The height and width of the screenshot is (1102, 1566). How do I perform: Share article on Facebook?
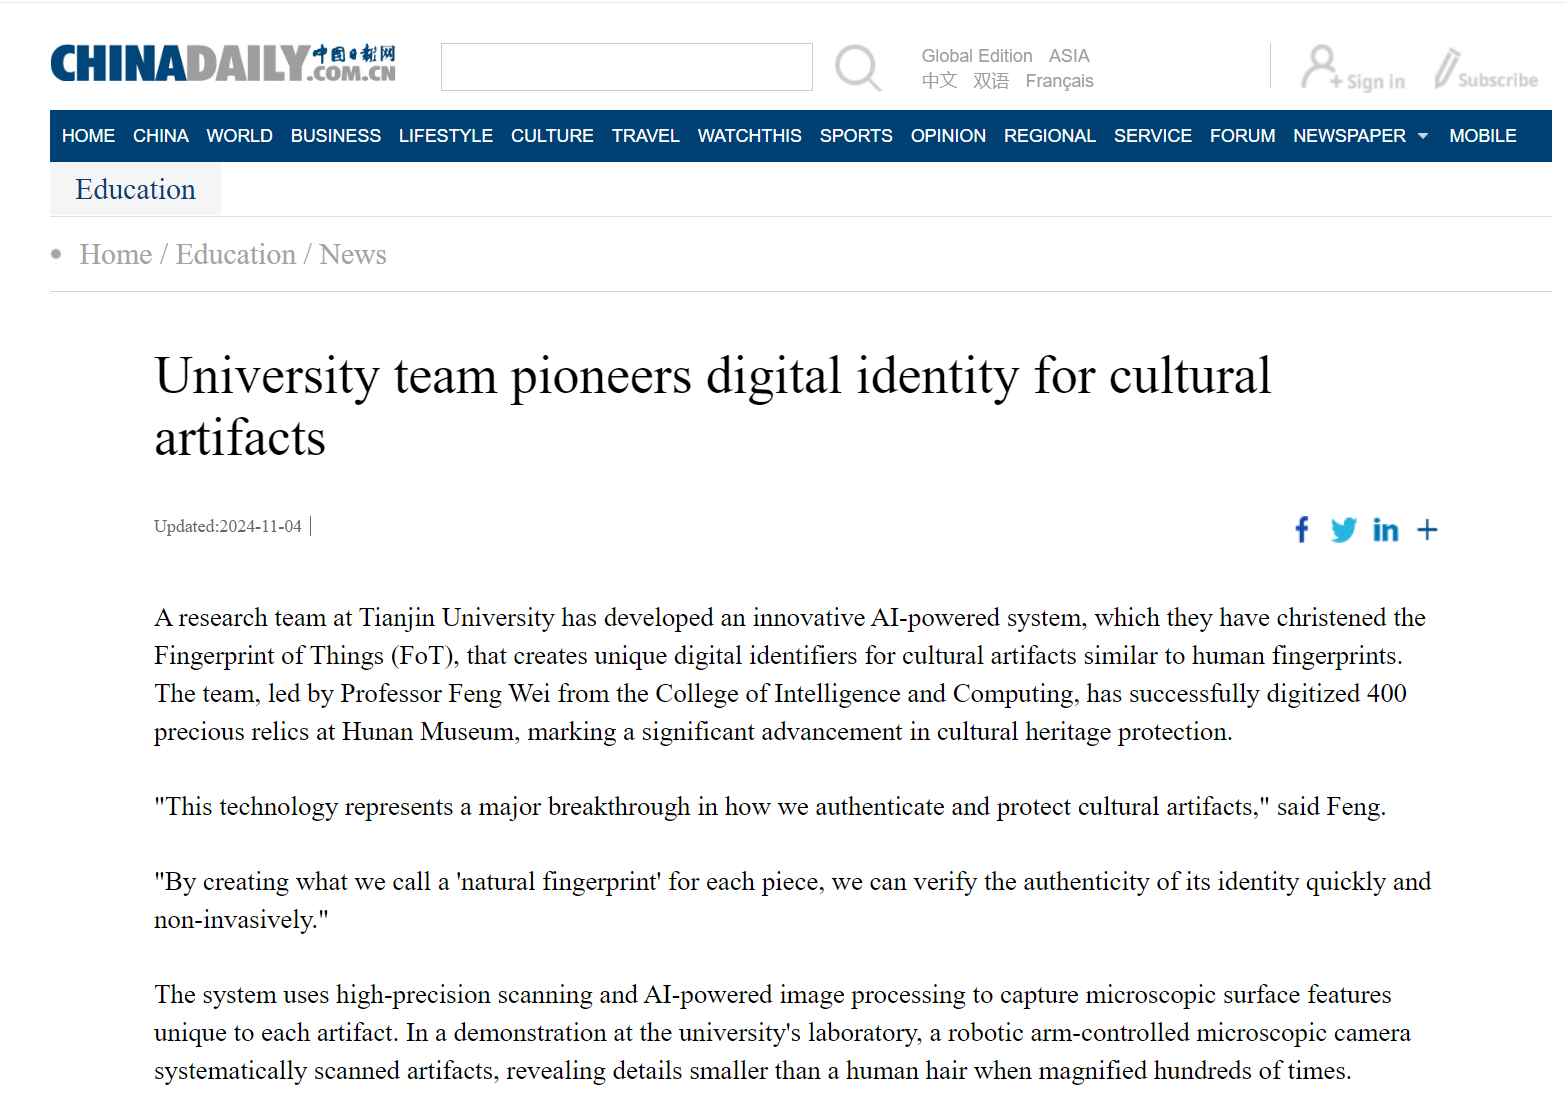(x=1301, y=529)
